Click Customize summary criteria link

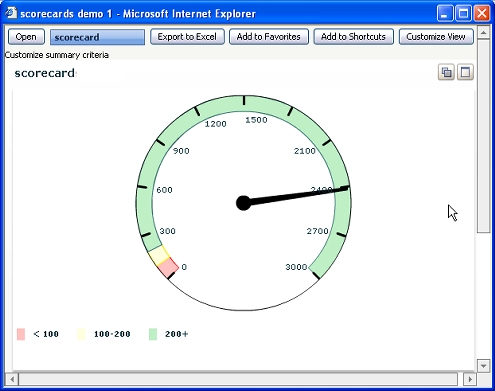pos(57,55)
